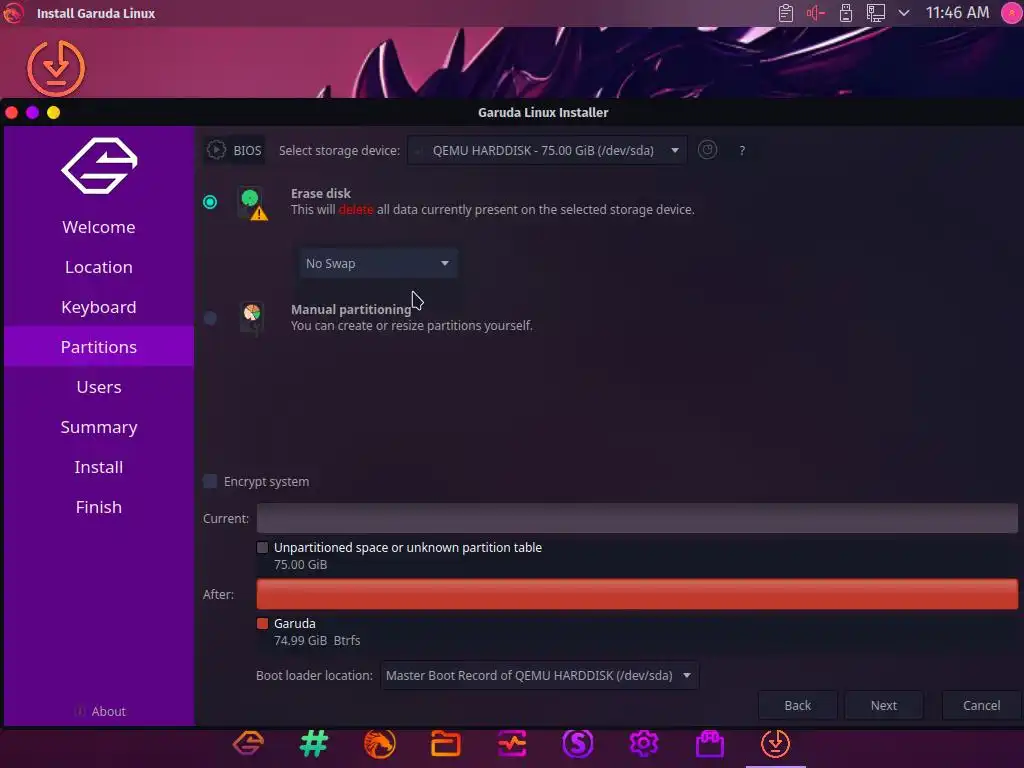Viewport: 1024px width, 768px height.
Task: Click the muted volume tray icon
Action: coord(816,13)
